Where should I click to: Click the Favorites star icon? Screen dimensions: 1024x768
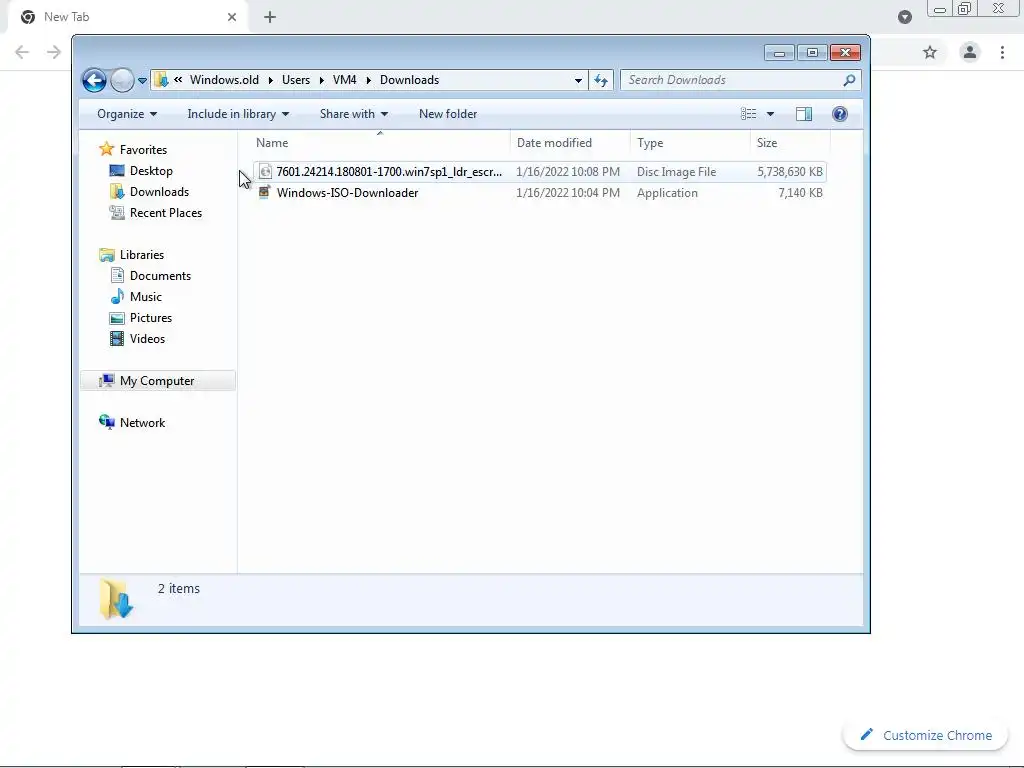coord(106,149)
